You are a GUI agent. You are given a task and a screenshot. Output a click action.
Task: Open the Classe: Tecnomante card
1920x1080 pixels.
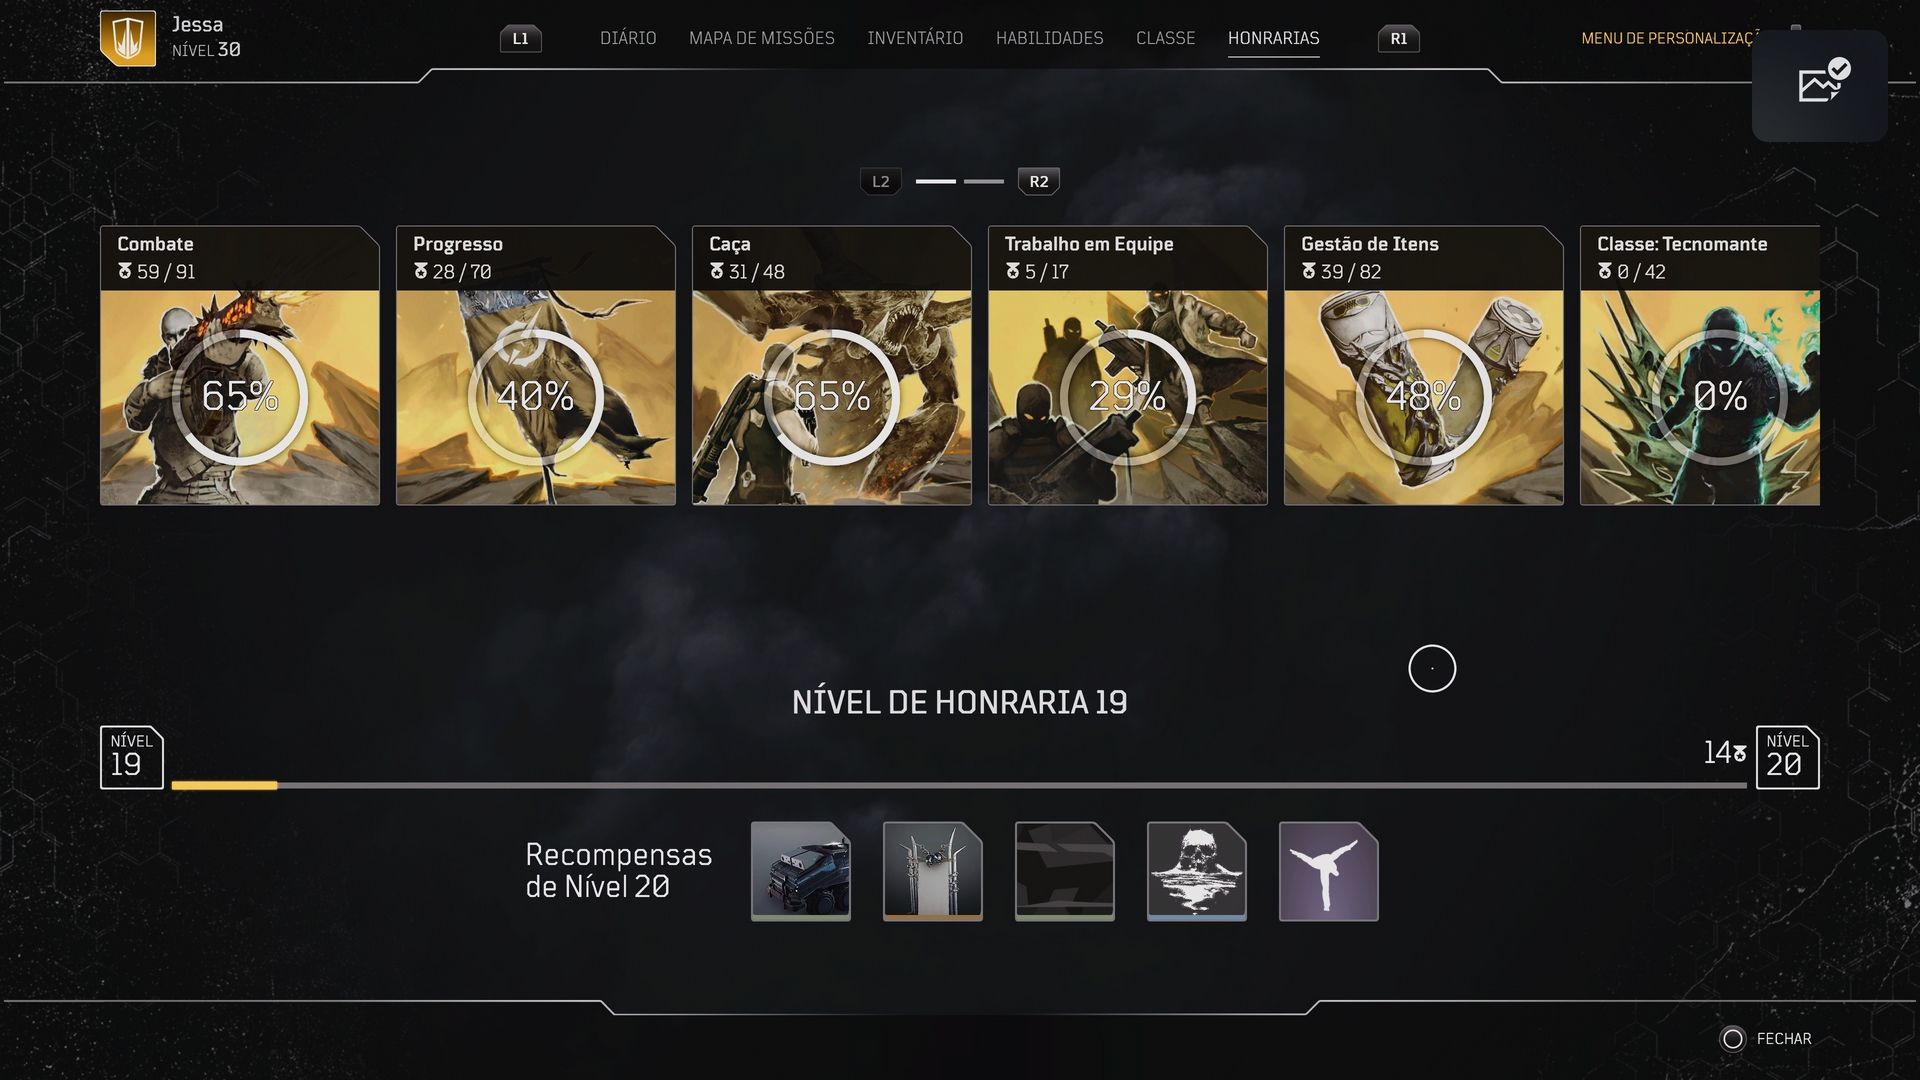coord(1700,366)
